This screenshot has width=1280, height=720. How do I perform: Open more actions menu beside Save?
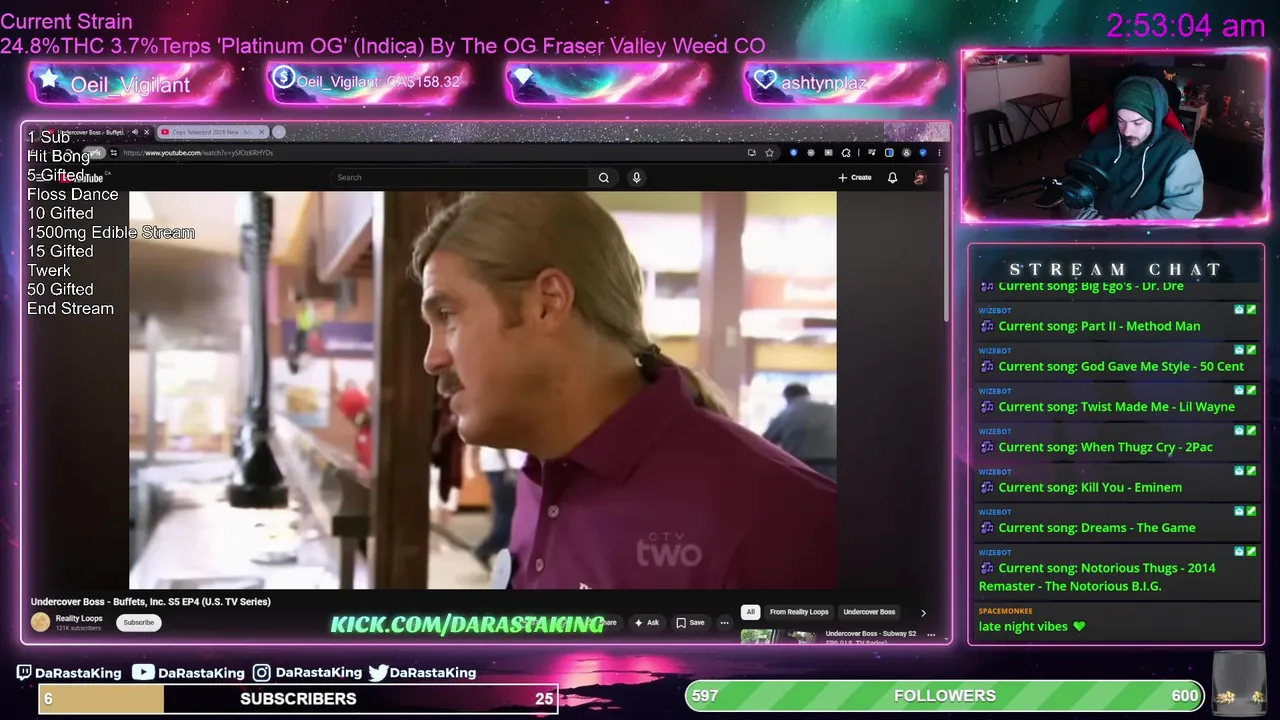(x=724, y=623)
